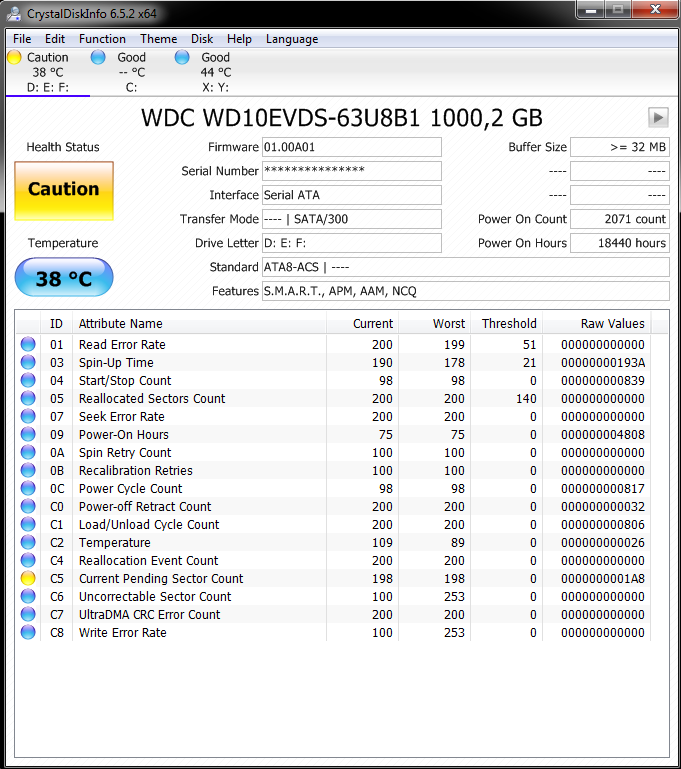Click the Raw Values column header
This screenshot has width=681, height=769.
click(597, 324)
